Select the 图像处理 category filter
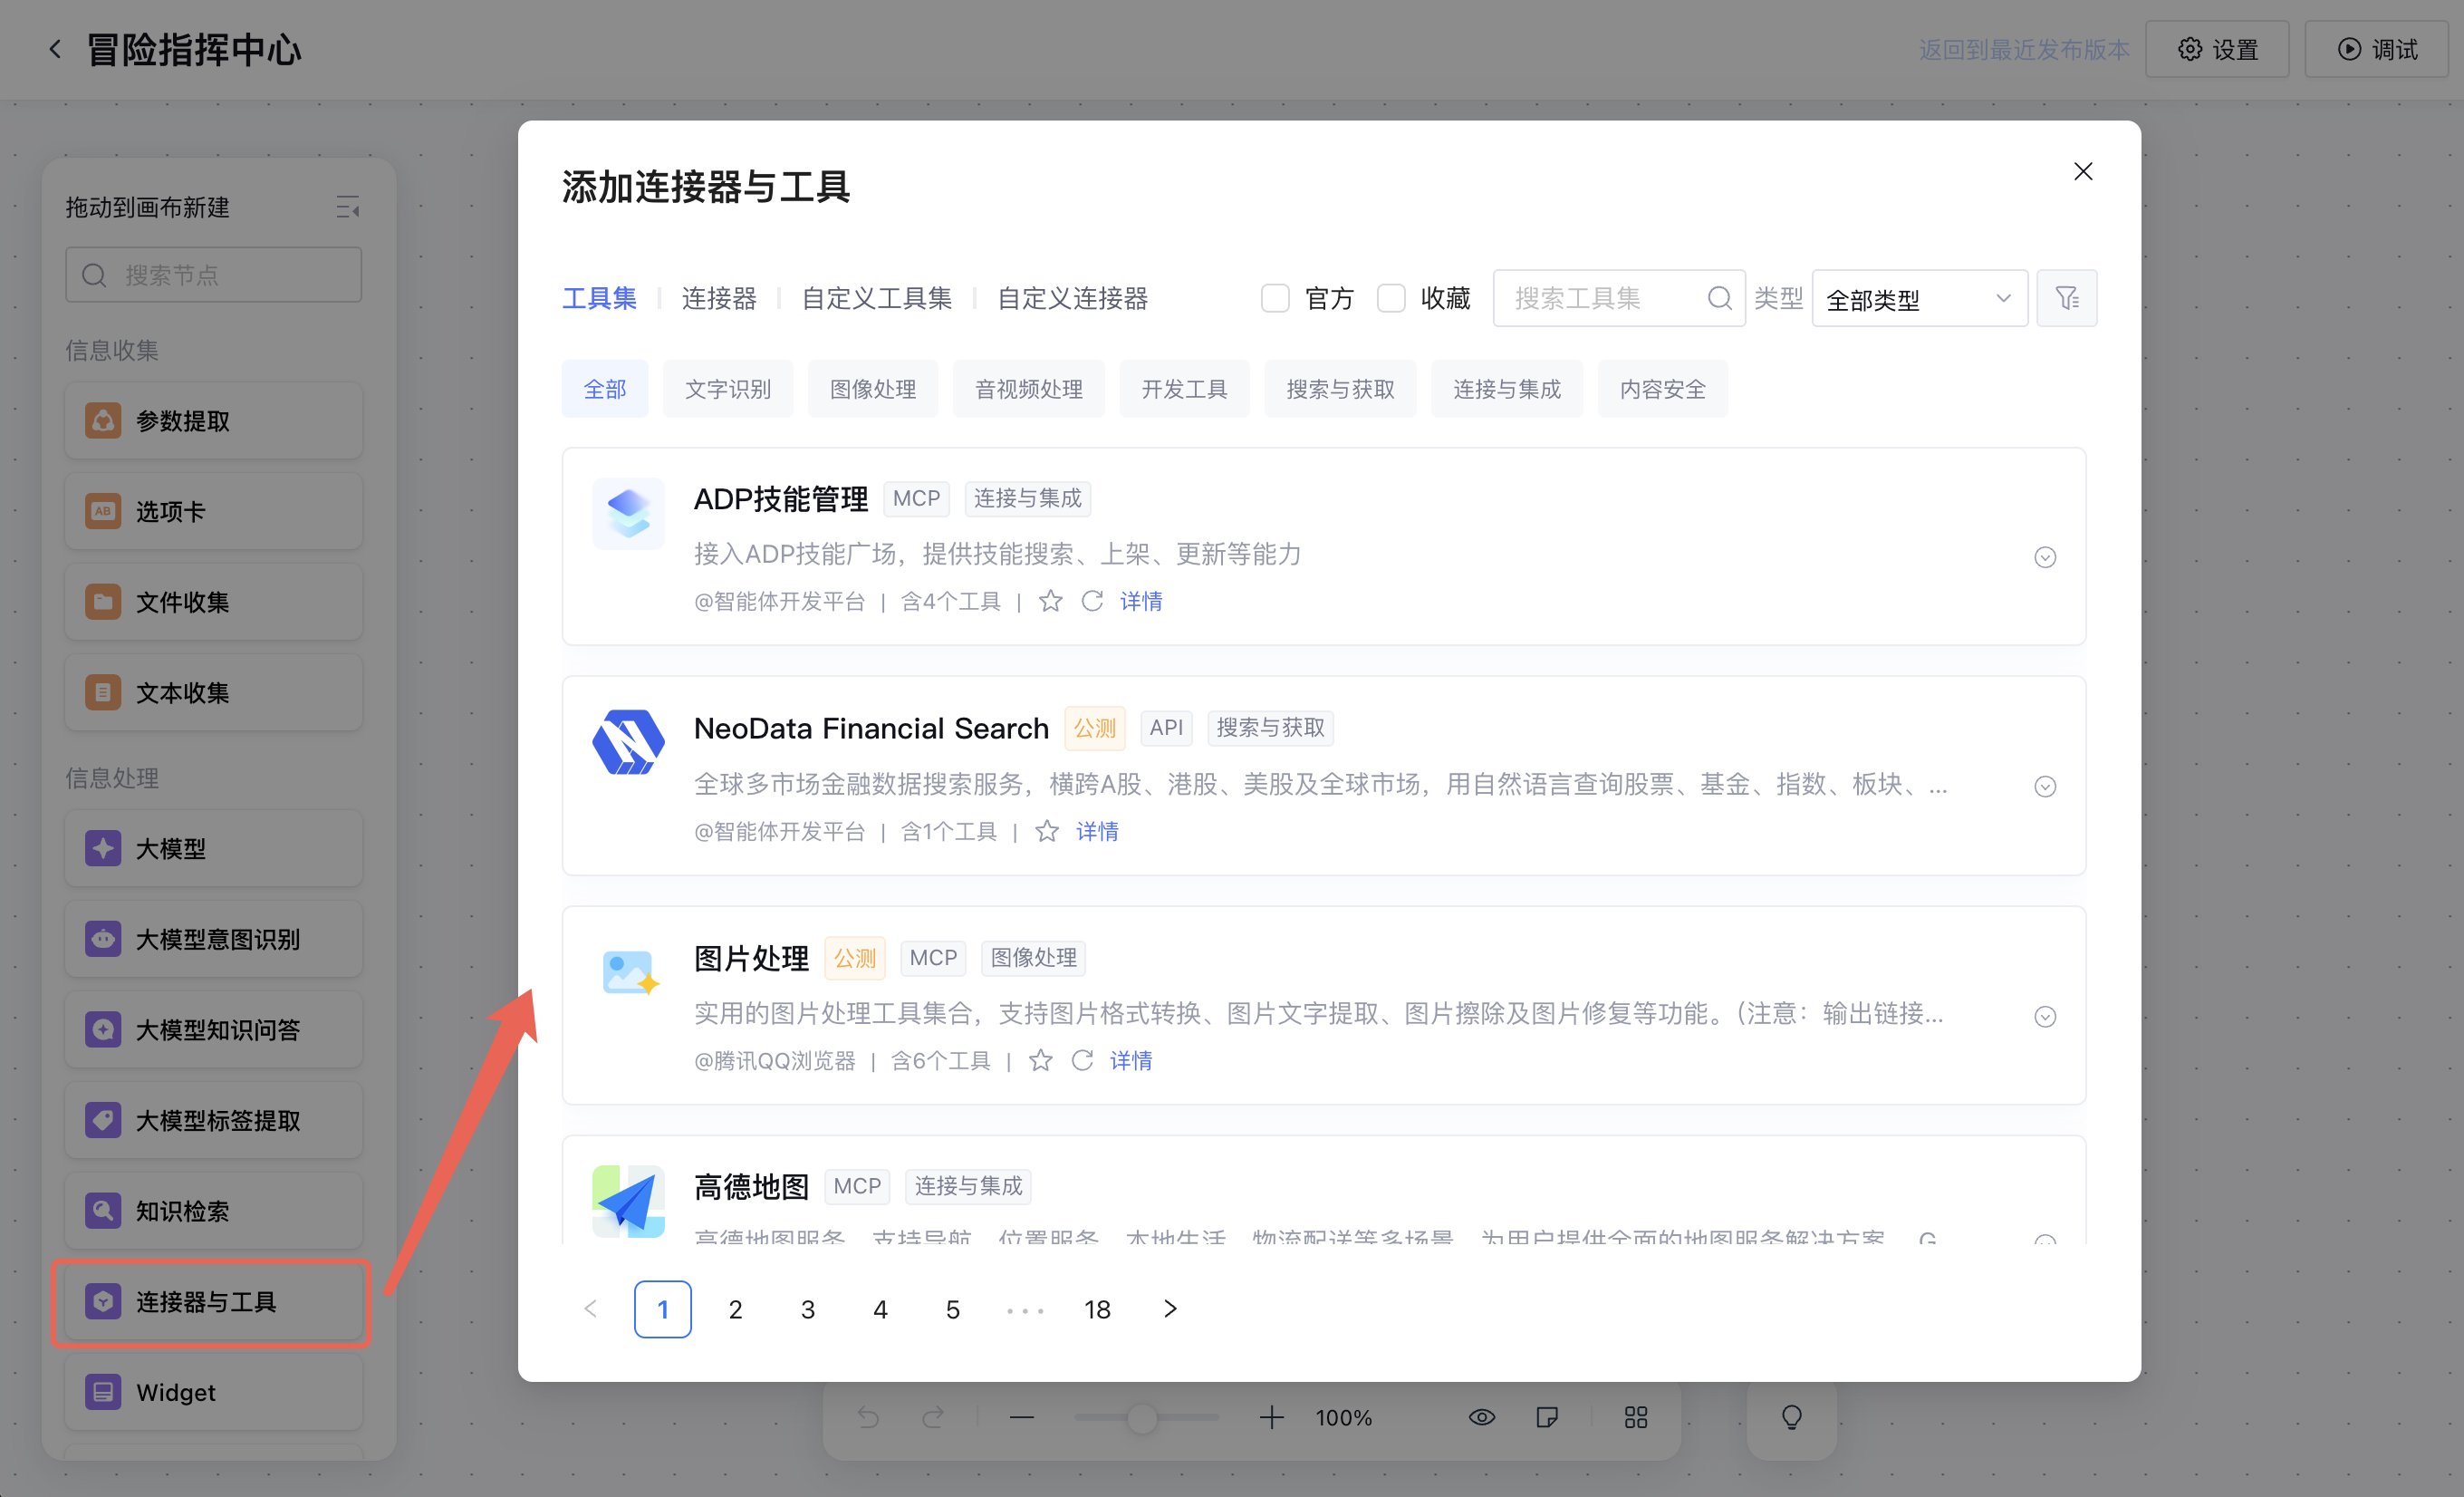 (x=873, y=389)
